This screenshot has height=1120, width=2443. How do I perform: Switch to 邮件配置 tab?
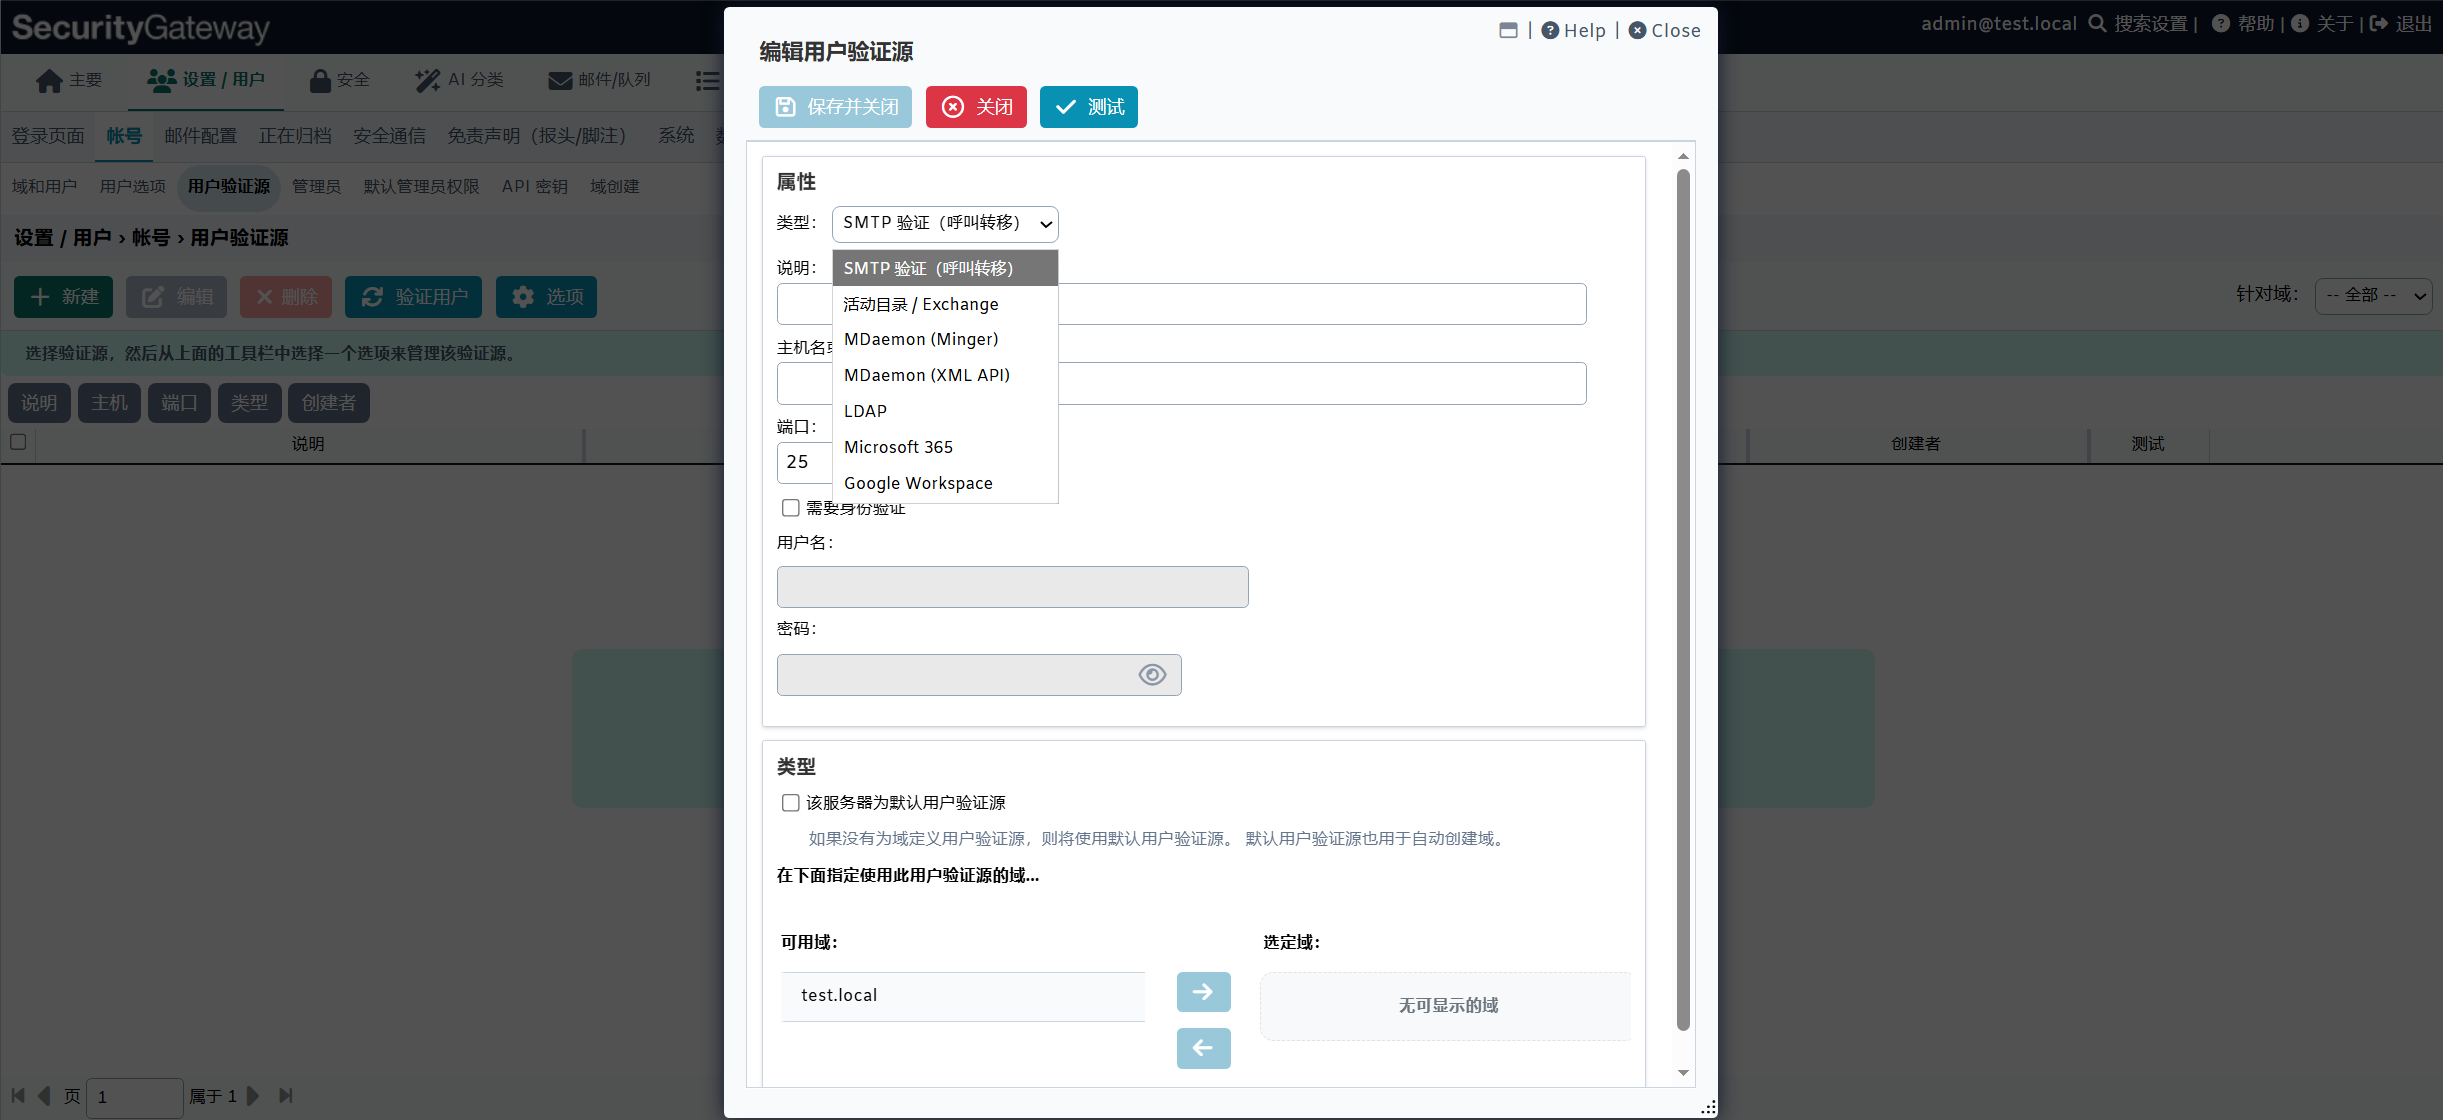click(200, 136)
